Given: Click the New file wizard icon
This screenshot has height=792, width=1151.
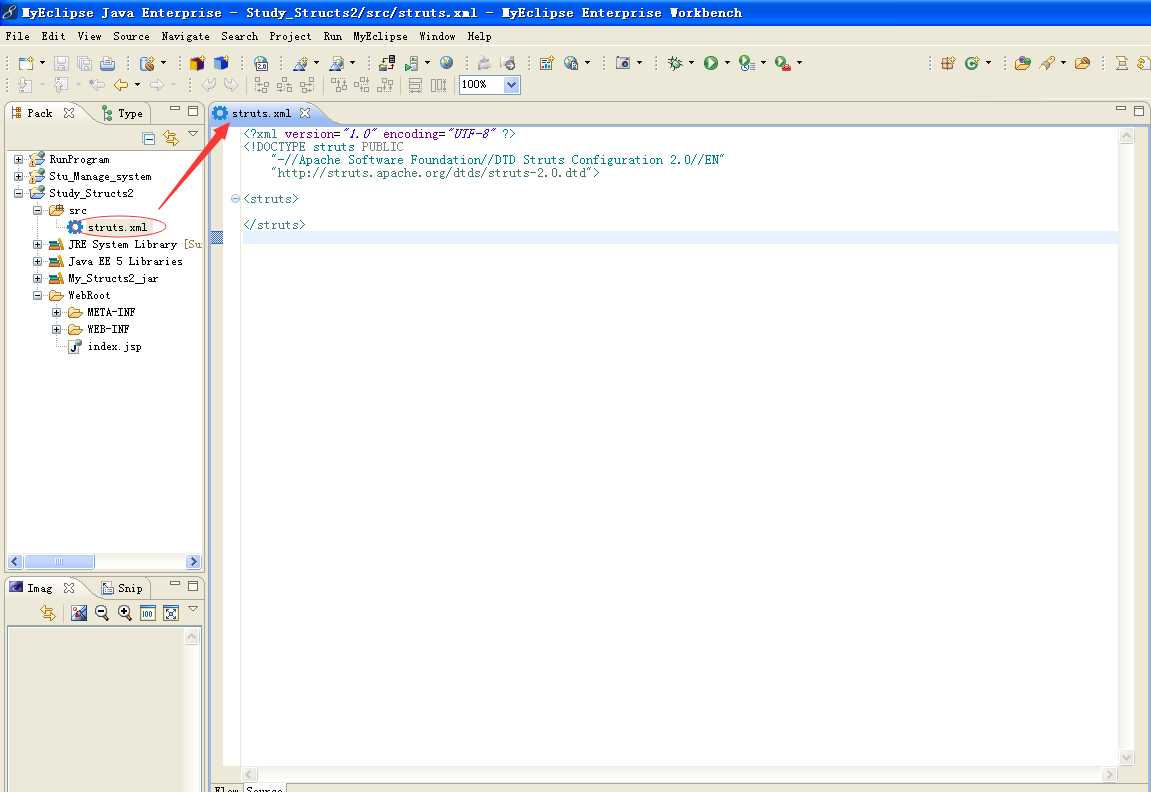Looking at the screenshot, I should tap(26, 63).
